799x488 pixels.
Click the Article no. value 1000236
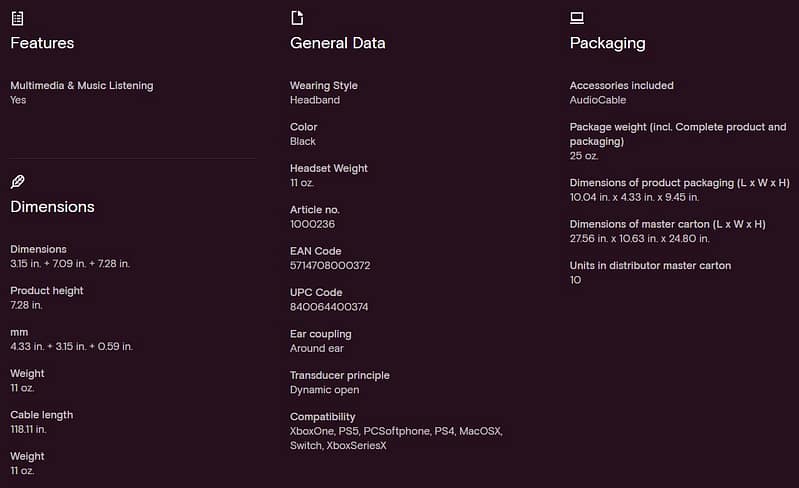coord(312,224)
